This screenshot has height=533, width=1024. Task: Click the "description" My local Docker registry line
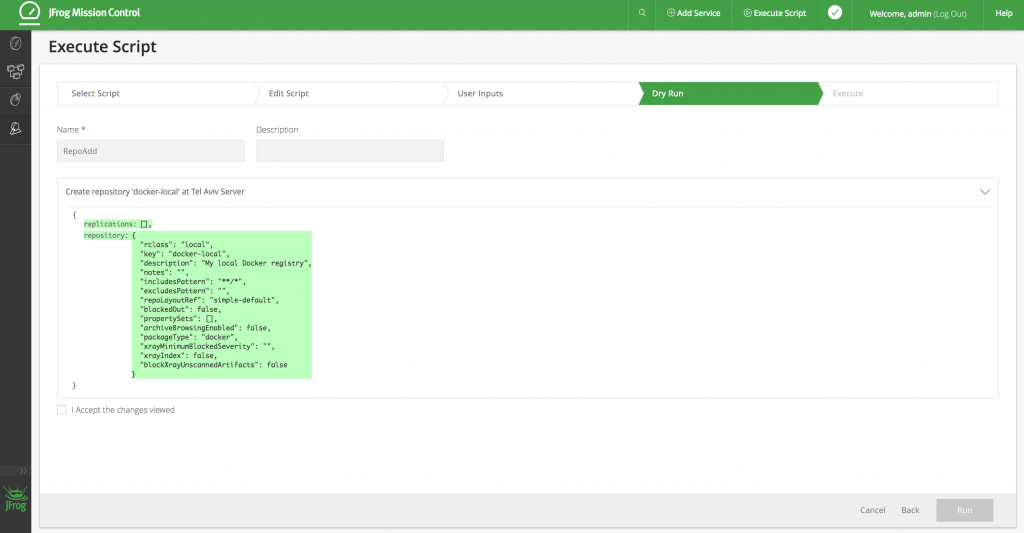[x=226, y=263]
